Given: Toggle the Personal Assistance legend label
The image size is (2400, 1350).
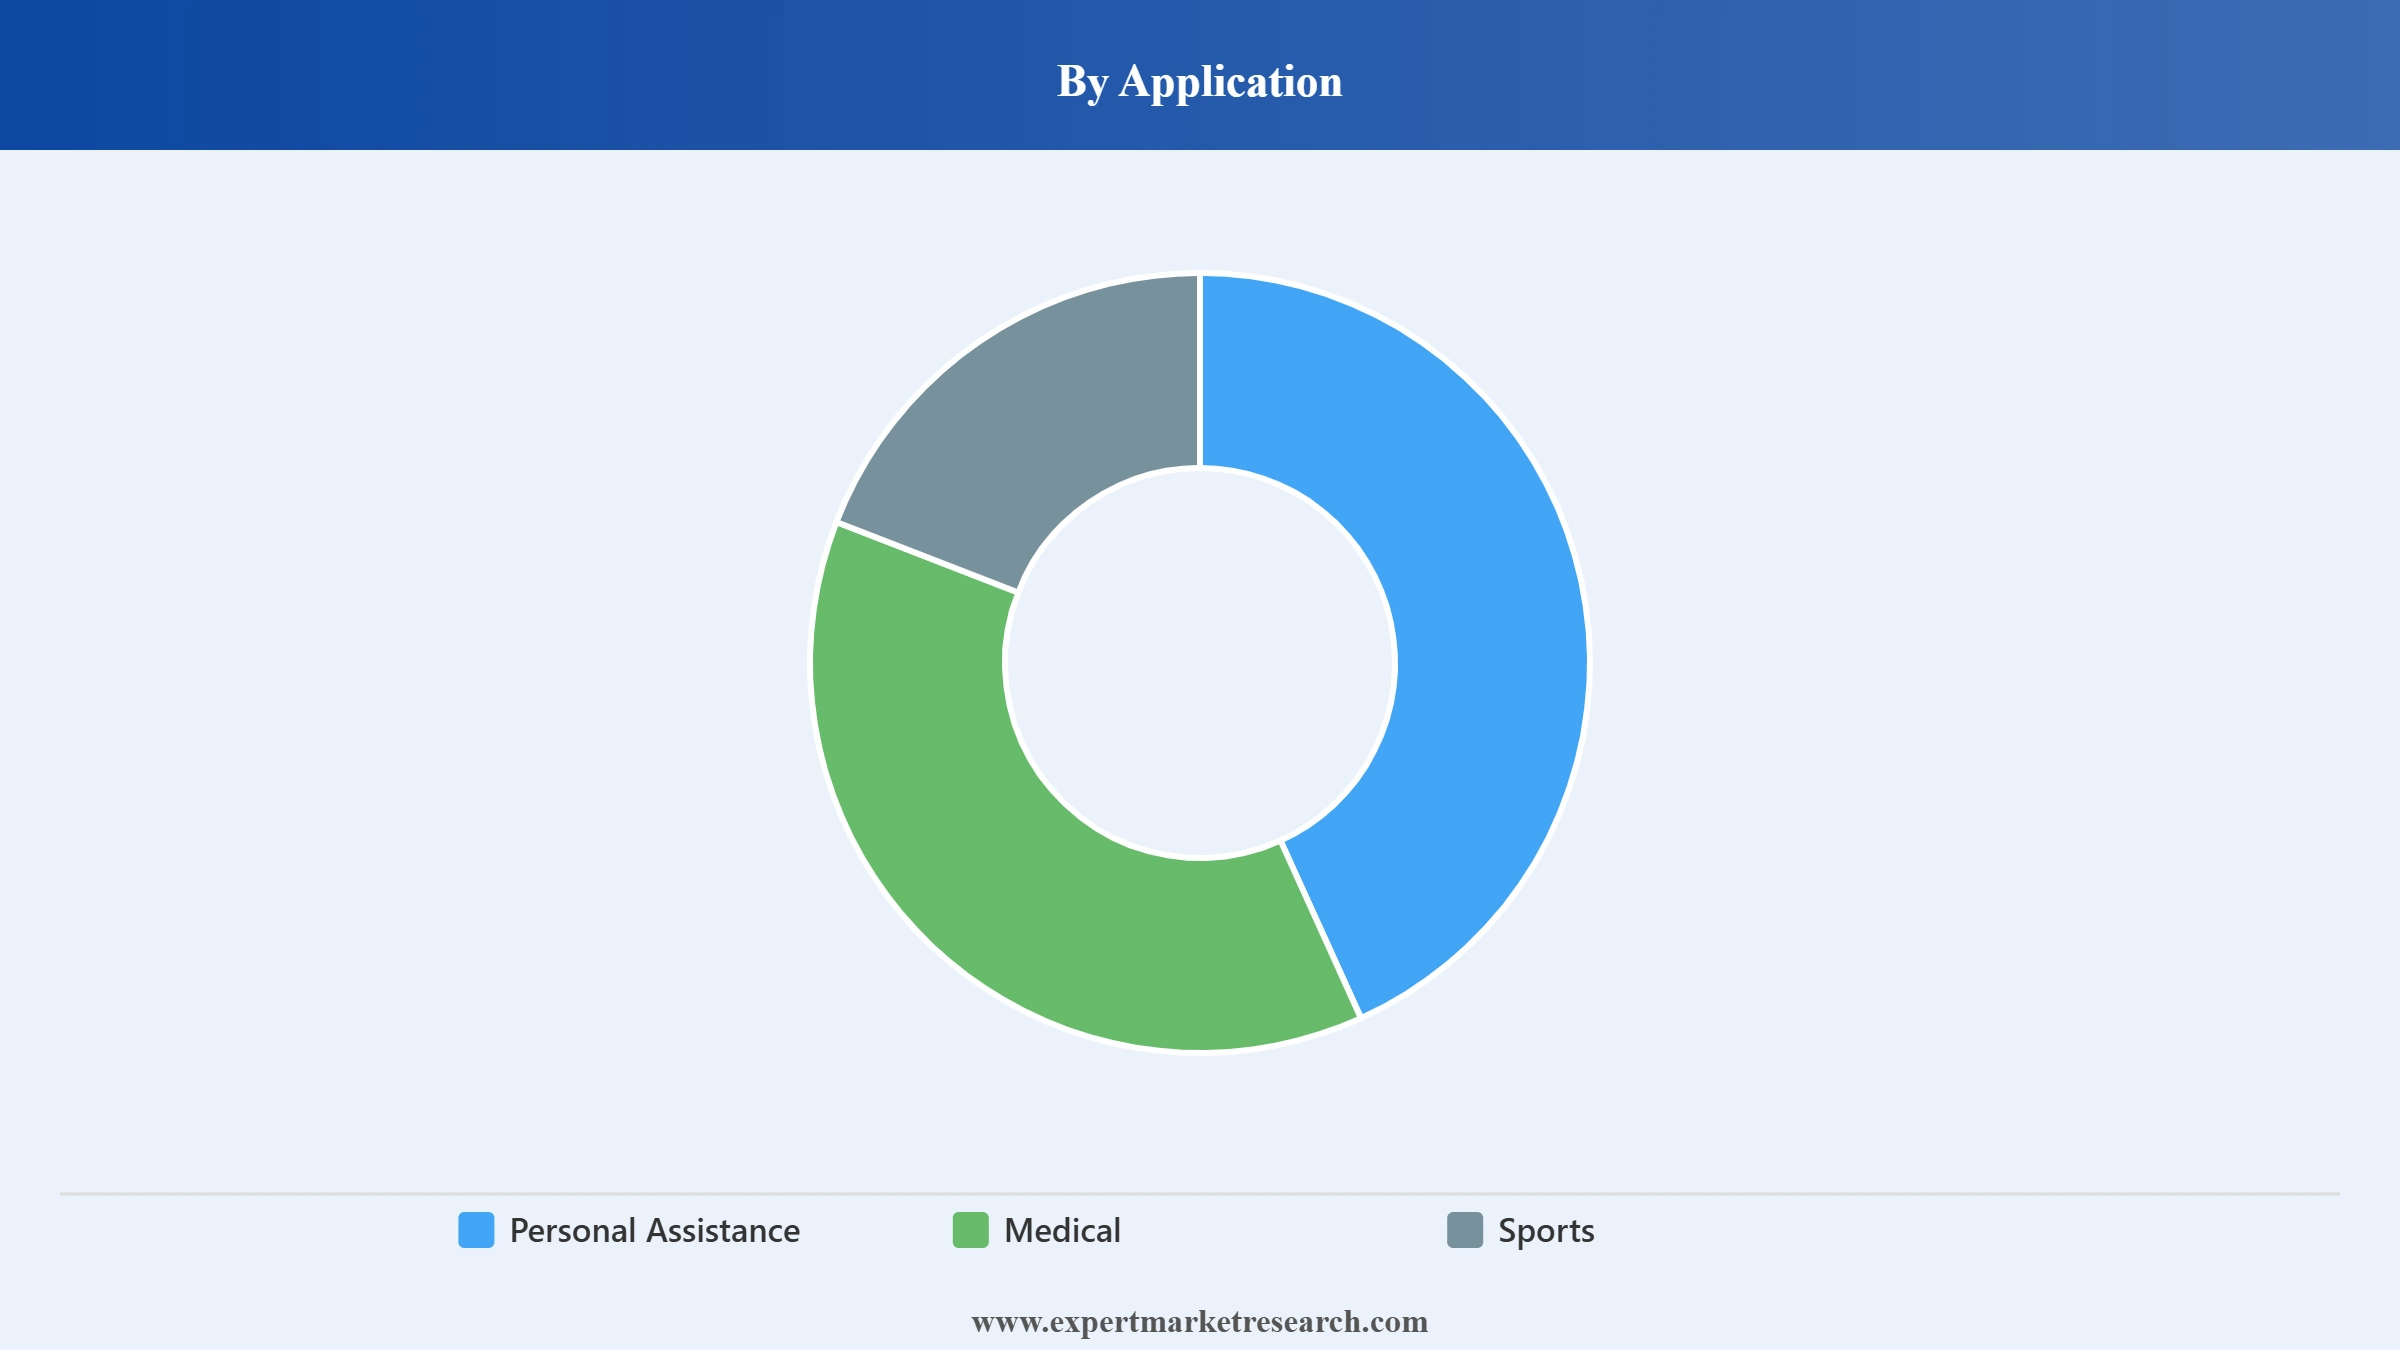Looking at the screenshot, I should tap(655, 1230).
